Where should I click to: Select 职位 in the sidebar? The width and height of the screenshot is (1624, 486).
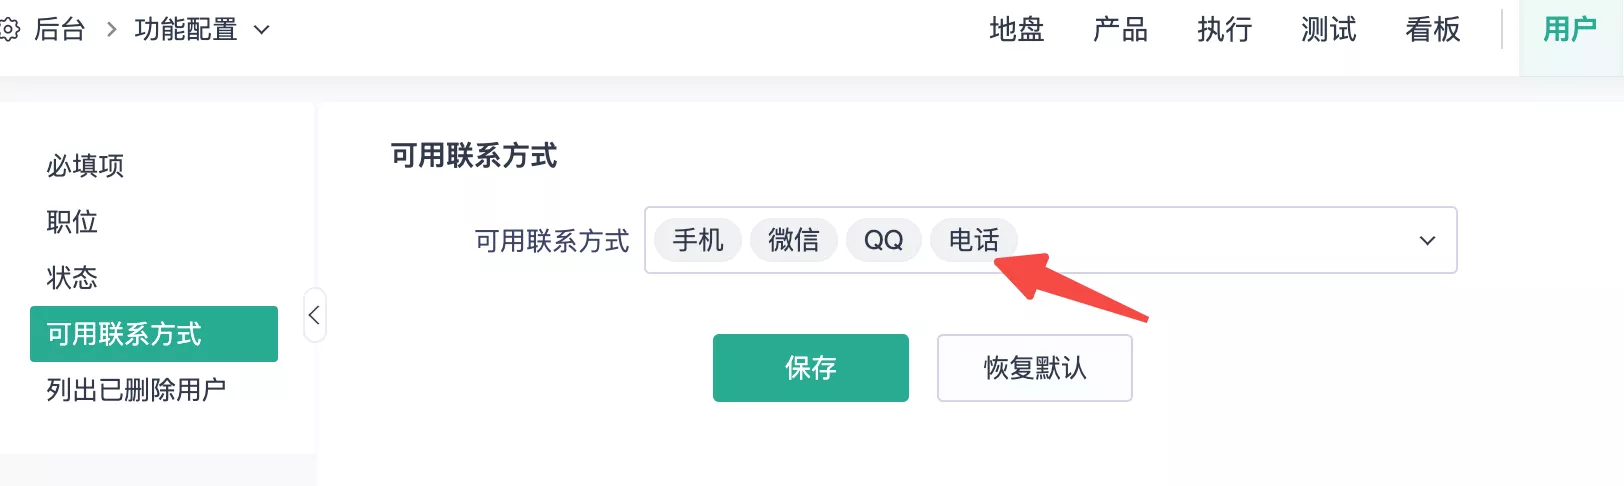click(72, 221)
